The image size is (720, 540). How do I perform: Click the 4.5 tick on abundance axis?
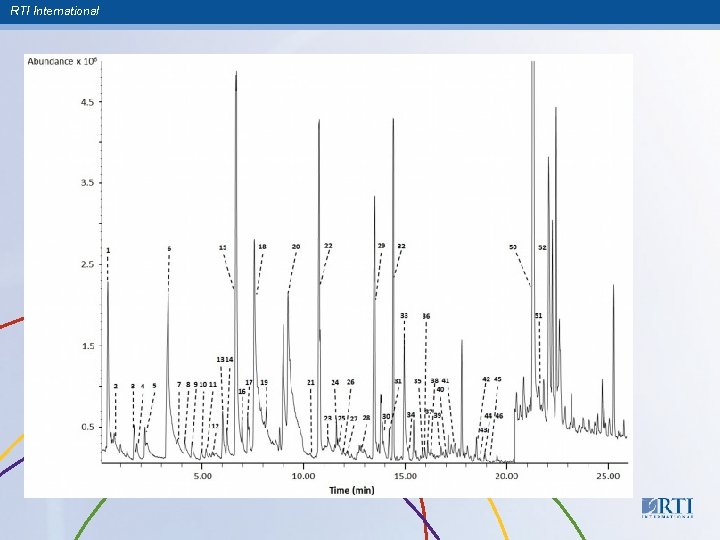tap(87, 102)
